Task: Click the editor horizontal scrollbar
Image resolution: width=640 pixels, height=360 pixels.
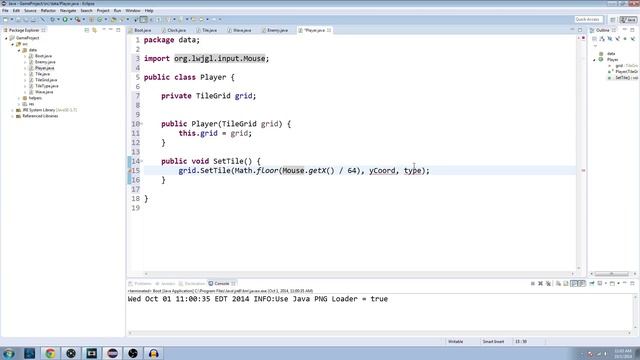Action: 359,274
